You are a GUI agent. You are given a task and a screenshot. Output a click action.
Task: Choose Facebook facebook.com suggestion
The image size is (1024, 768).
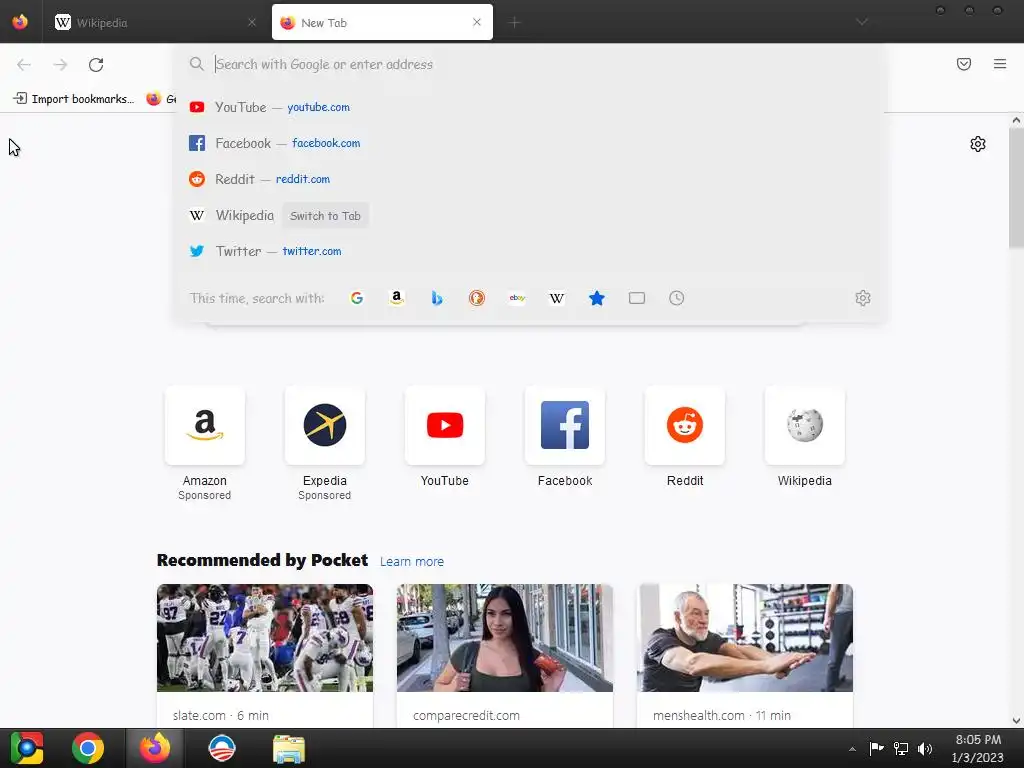point(529,143)
